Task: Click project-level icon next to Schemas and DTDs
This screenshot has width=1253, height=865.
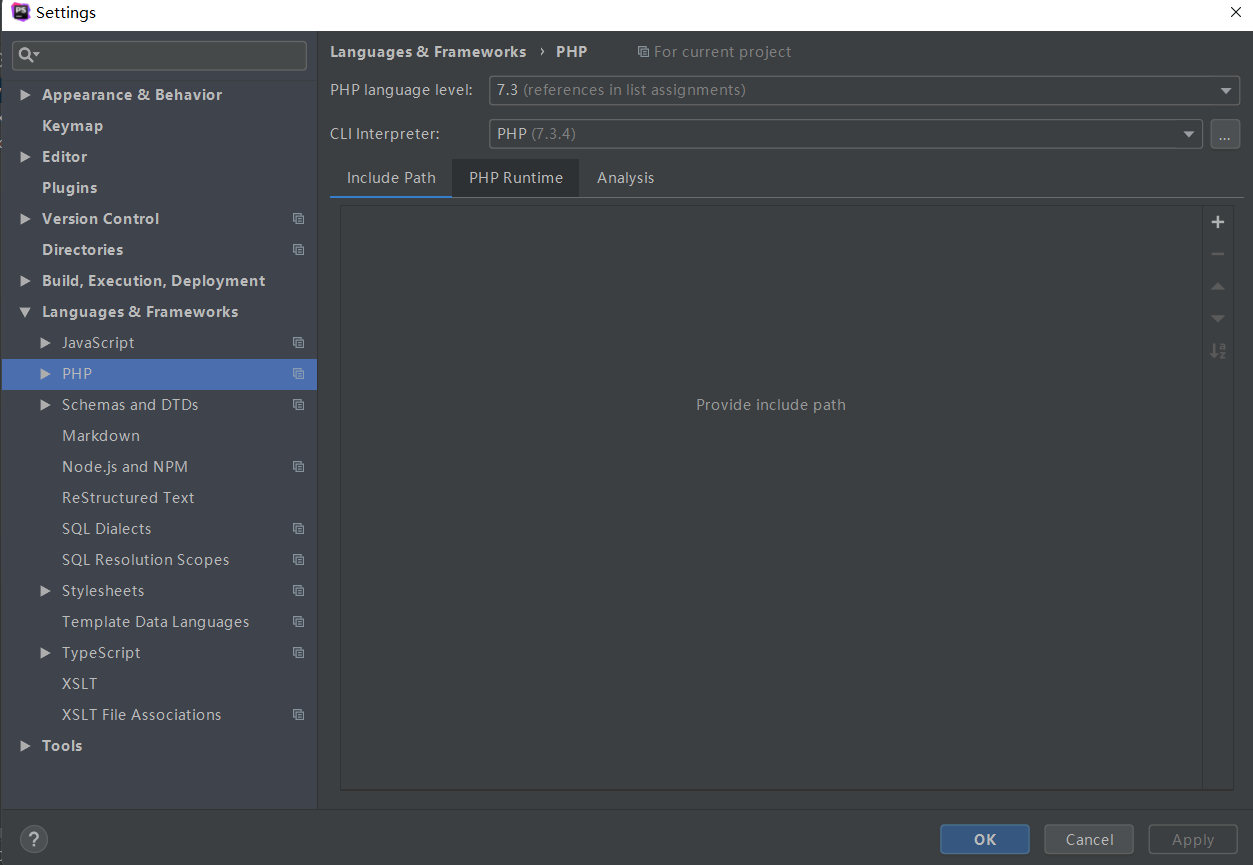Action: 298,405
